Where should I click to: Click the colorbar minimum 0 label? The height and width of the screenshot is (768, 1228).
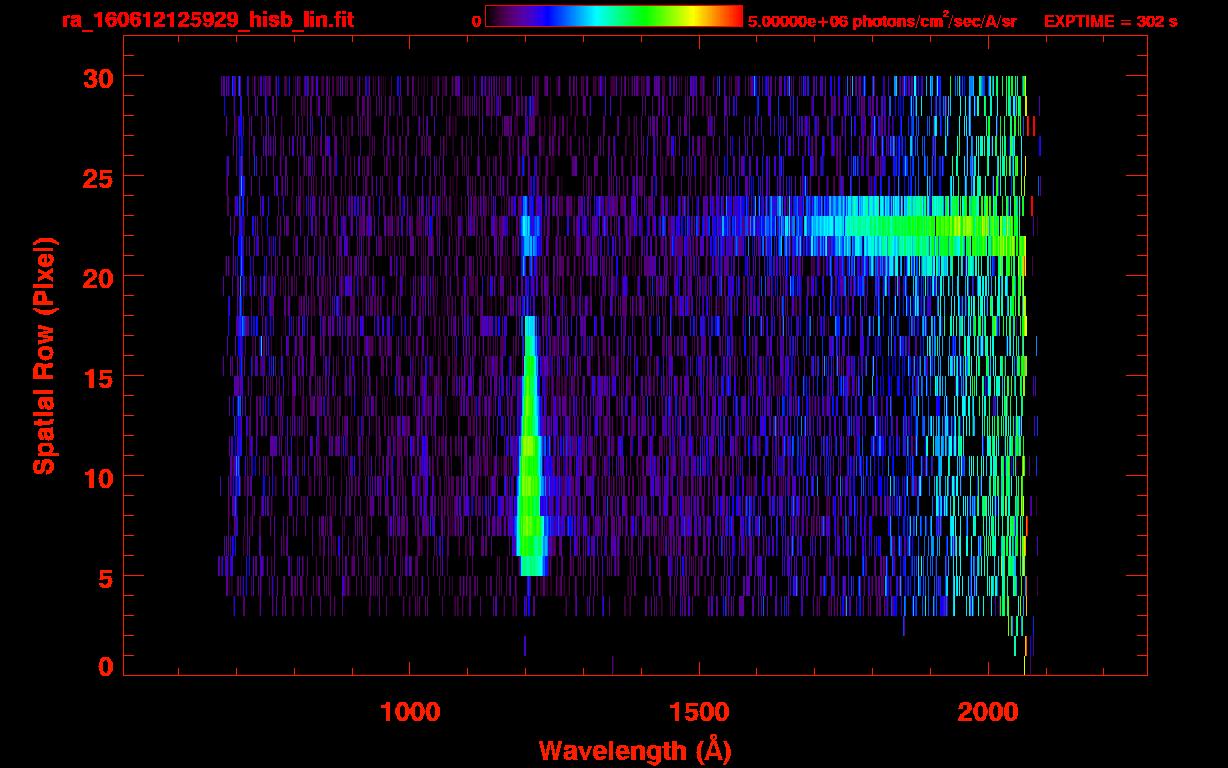point(476,21)
